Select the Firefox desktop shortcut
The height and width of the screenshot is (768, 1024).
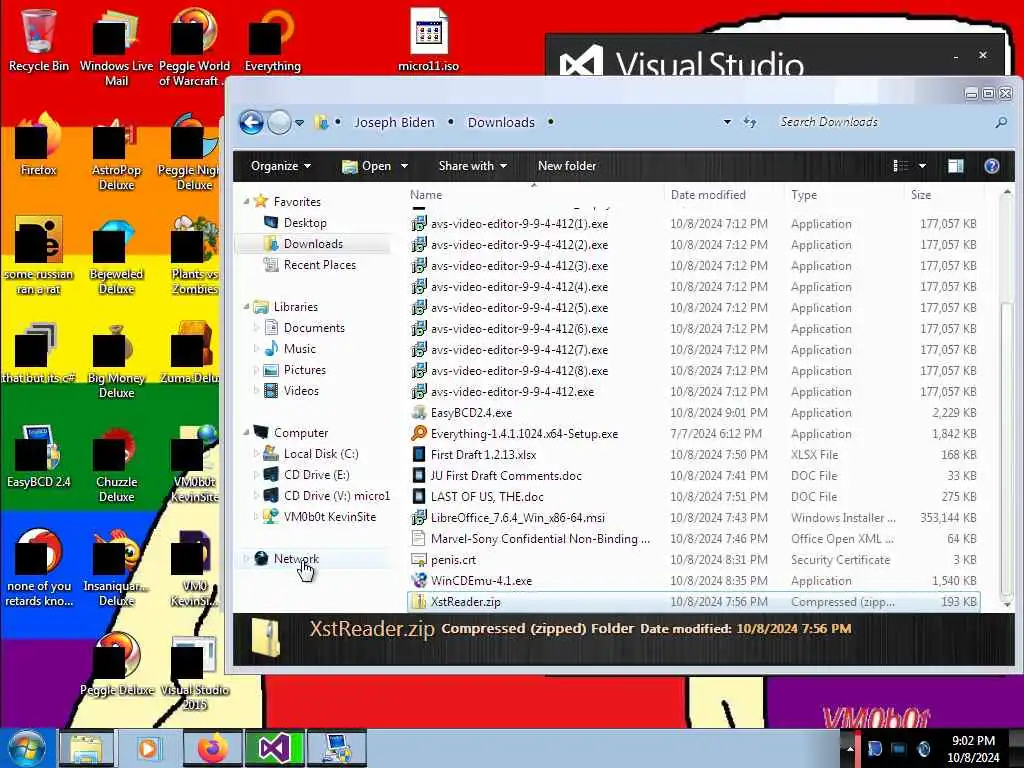(x=39, y=145)
